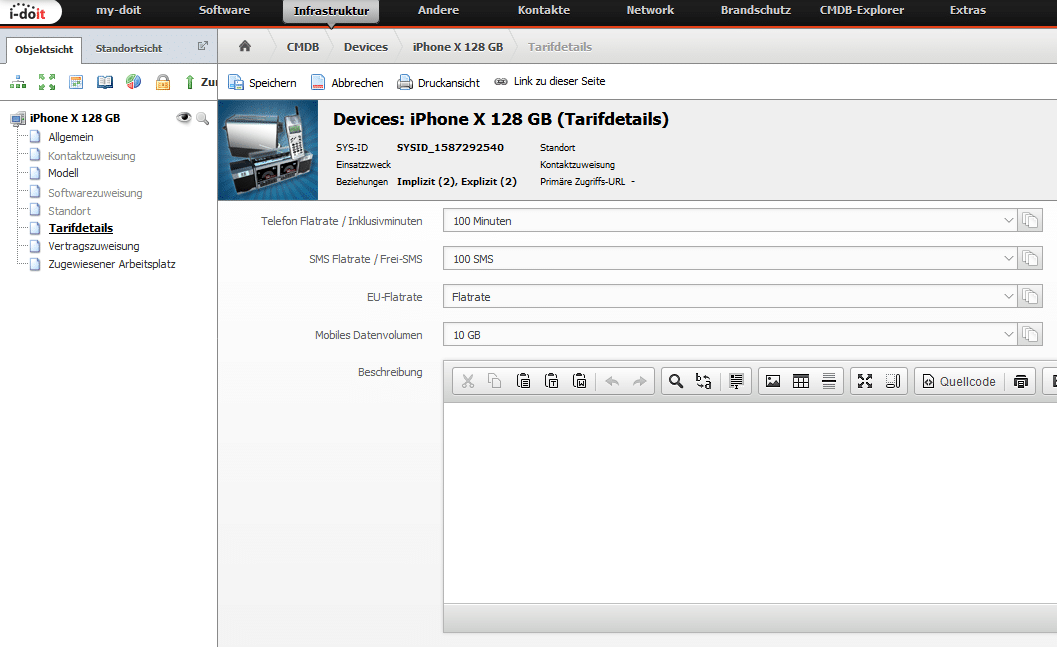The height and width of the screenshot is (647, 1057).
Task: Click the Paste icon in editor toolbar
Action: pos(523,381)
